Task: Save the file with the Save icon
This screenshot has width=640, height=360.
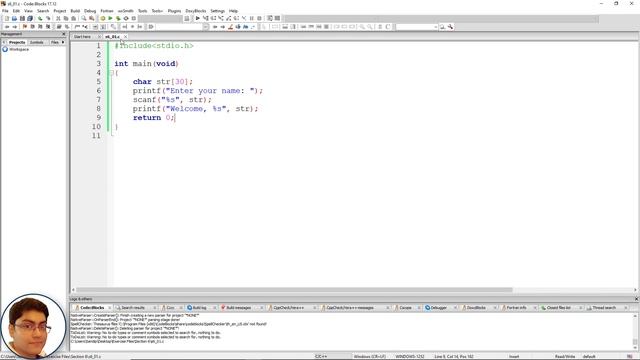Action: [22, 18]
